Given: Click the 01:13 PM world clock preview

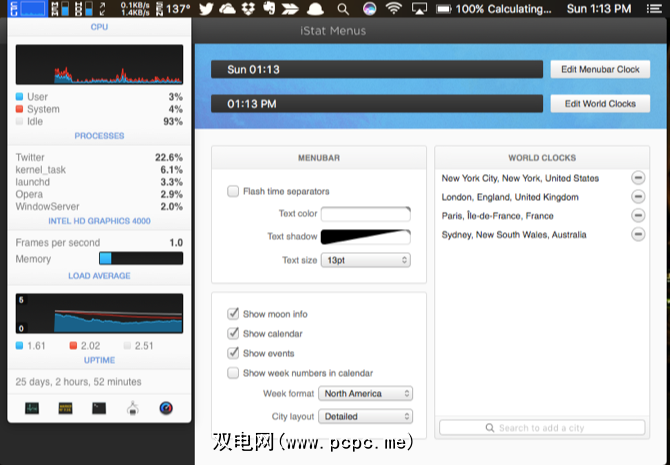Looking at the screenshot, I should [377, 103].
